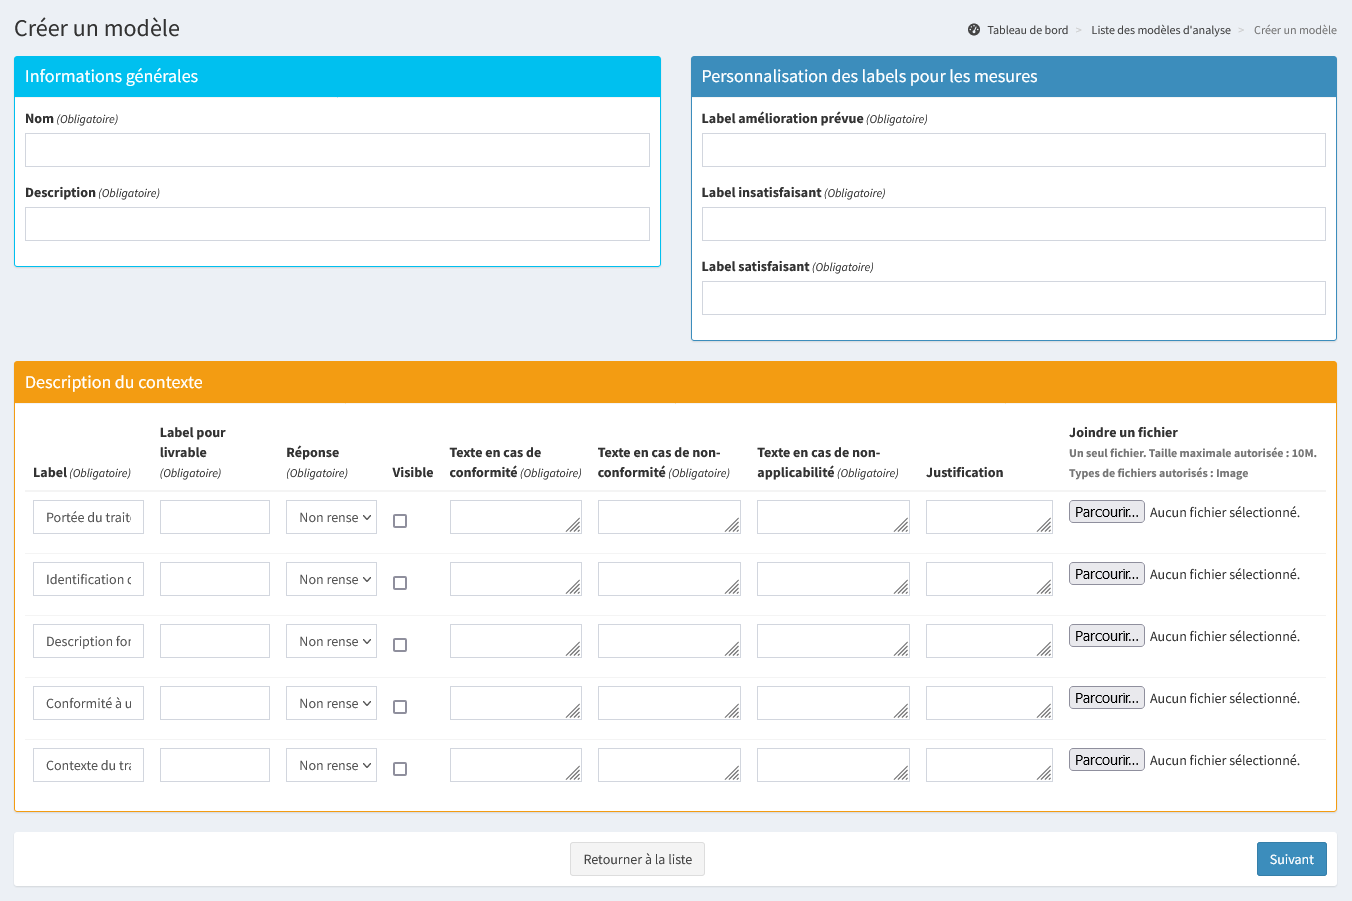
Task: Click Justification textarea in Description row
Action: point(988,641)
